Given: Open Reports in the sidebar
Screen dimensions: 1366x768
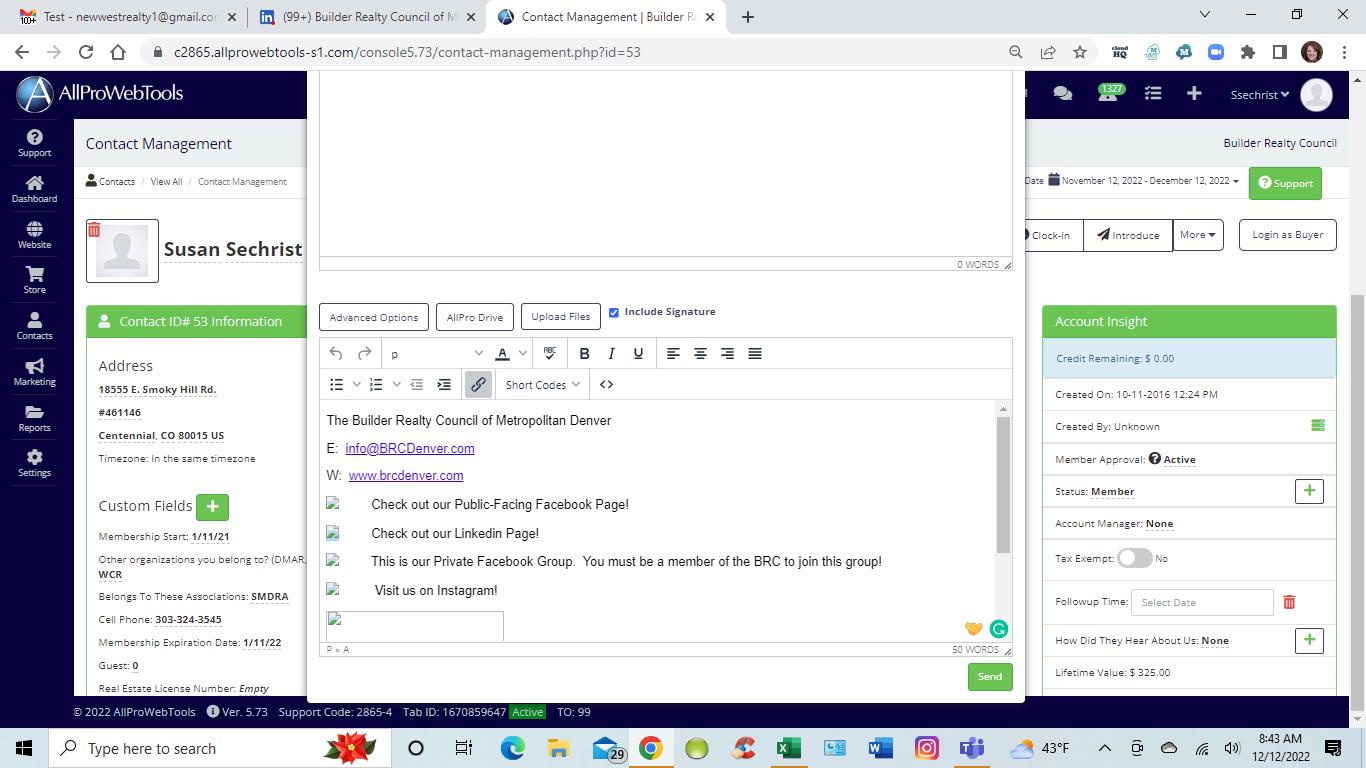Looking at the screenshot, I should coord(35,417).
